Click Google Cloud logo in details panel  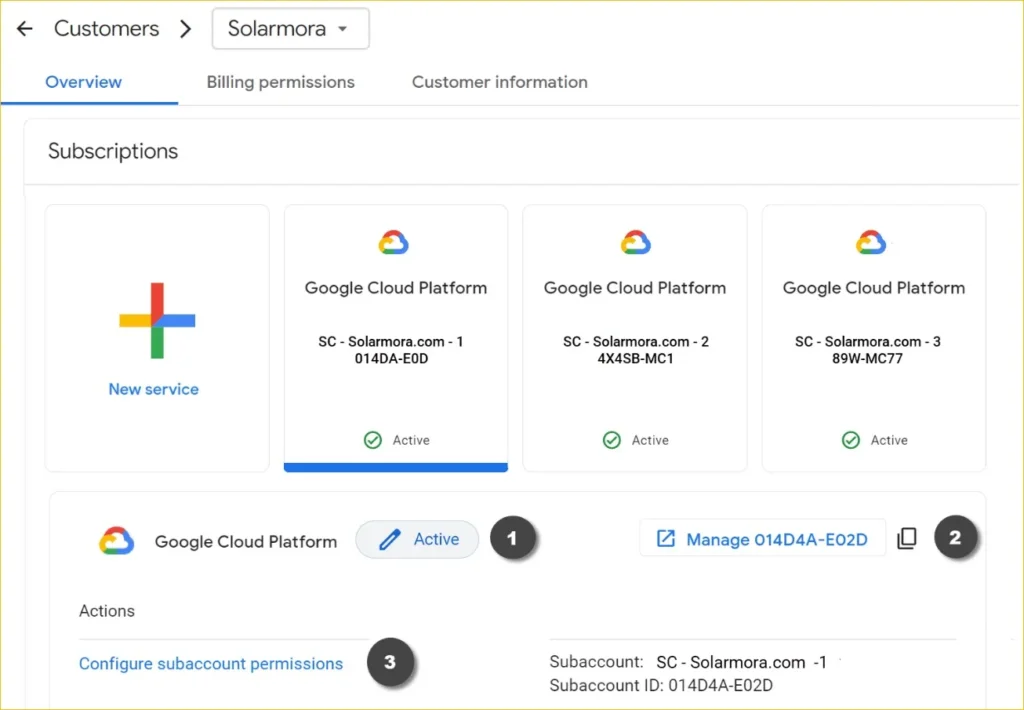pyautogui.click(x=117, y=541)
